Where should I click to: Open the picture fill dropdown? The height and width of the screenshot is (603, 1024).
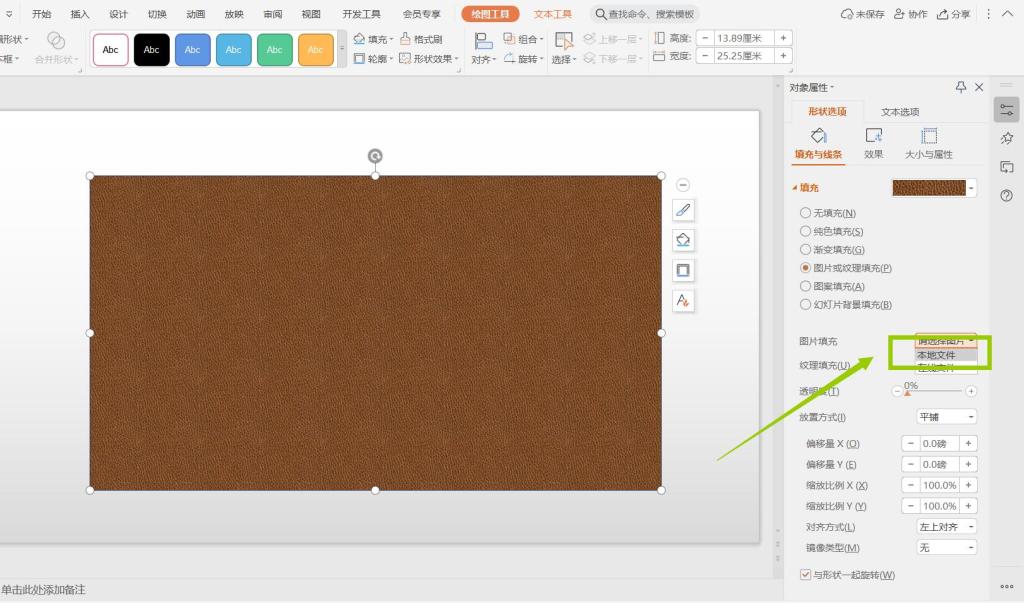click(946, 340)
